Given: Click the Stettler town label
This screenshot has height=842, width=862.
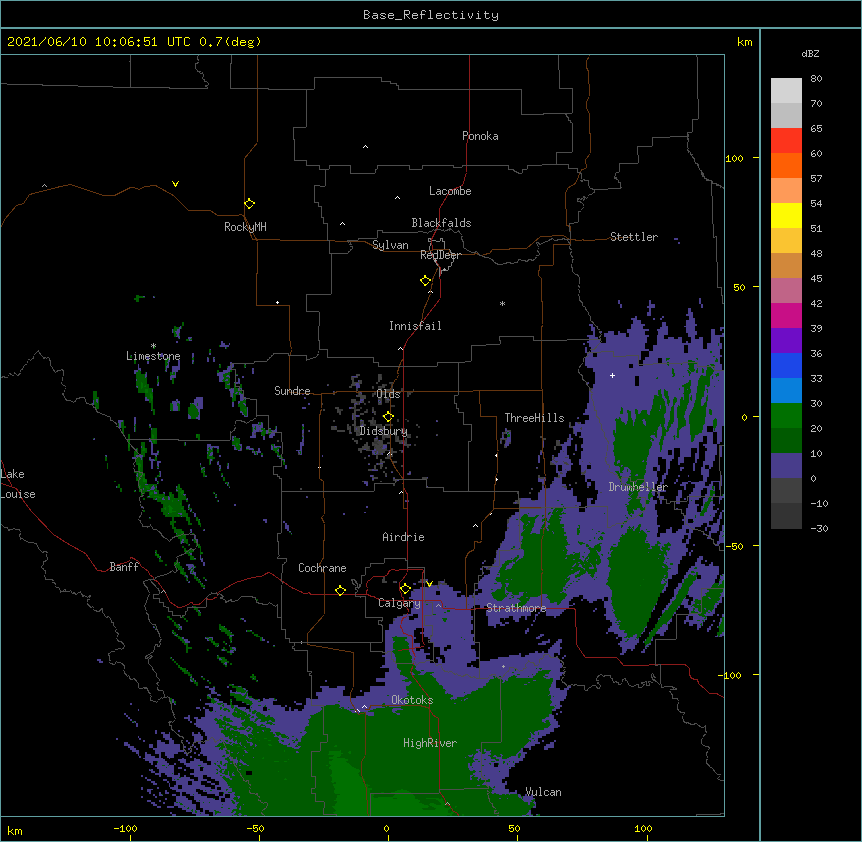Looking at the screenshot, I should [634, 237].
